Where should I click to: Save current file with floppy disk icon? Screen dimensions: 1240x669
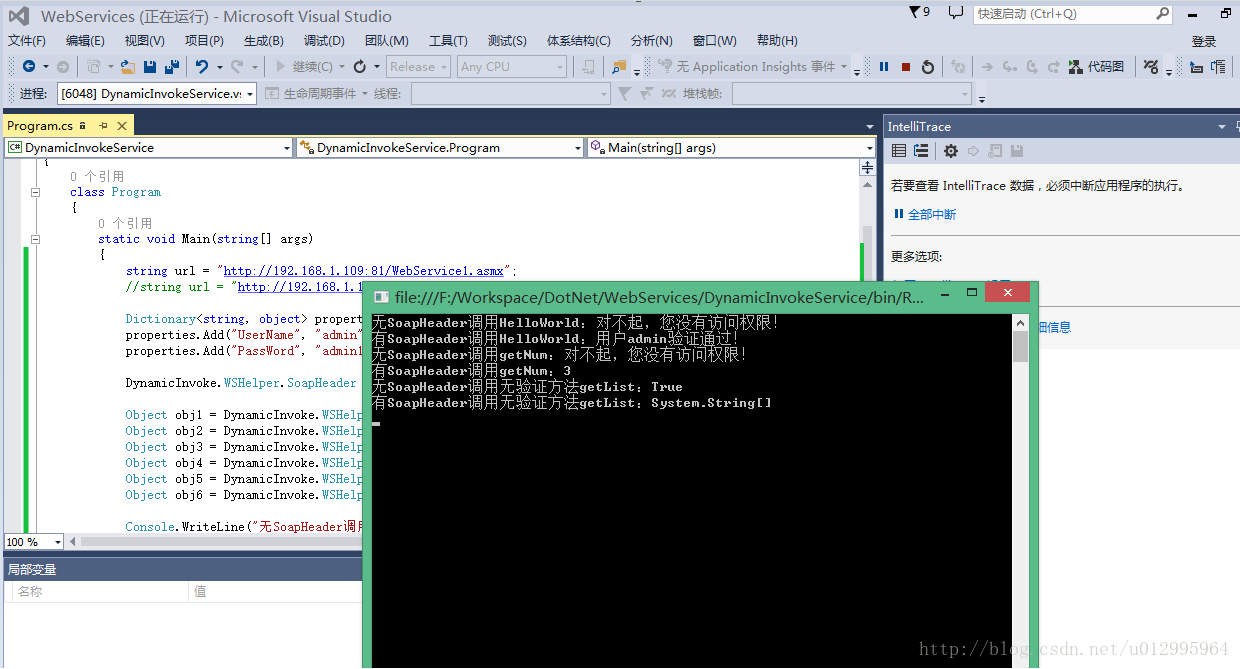click(x=150, y=67)
